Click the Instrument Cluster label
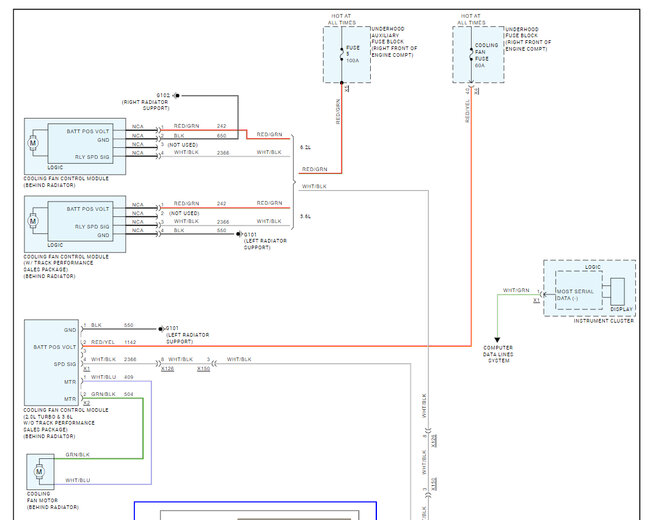Screen dimensions: 650x520 point(604,321)
